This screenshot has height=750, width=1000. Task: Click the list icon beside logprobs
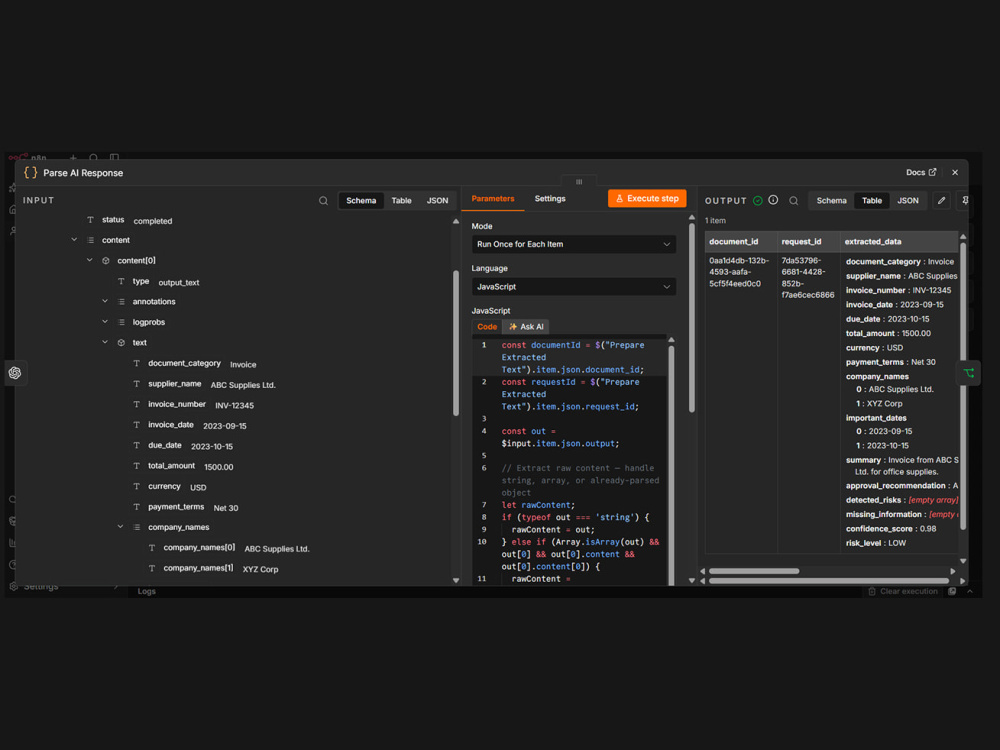point(121,322)
